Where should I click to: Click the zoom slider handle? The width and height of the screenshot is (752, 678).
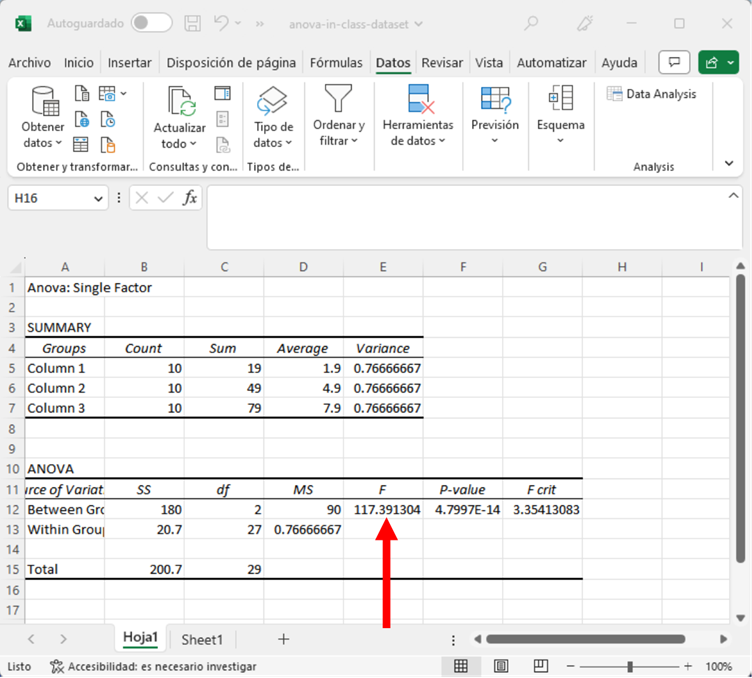tap(630, 666)
